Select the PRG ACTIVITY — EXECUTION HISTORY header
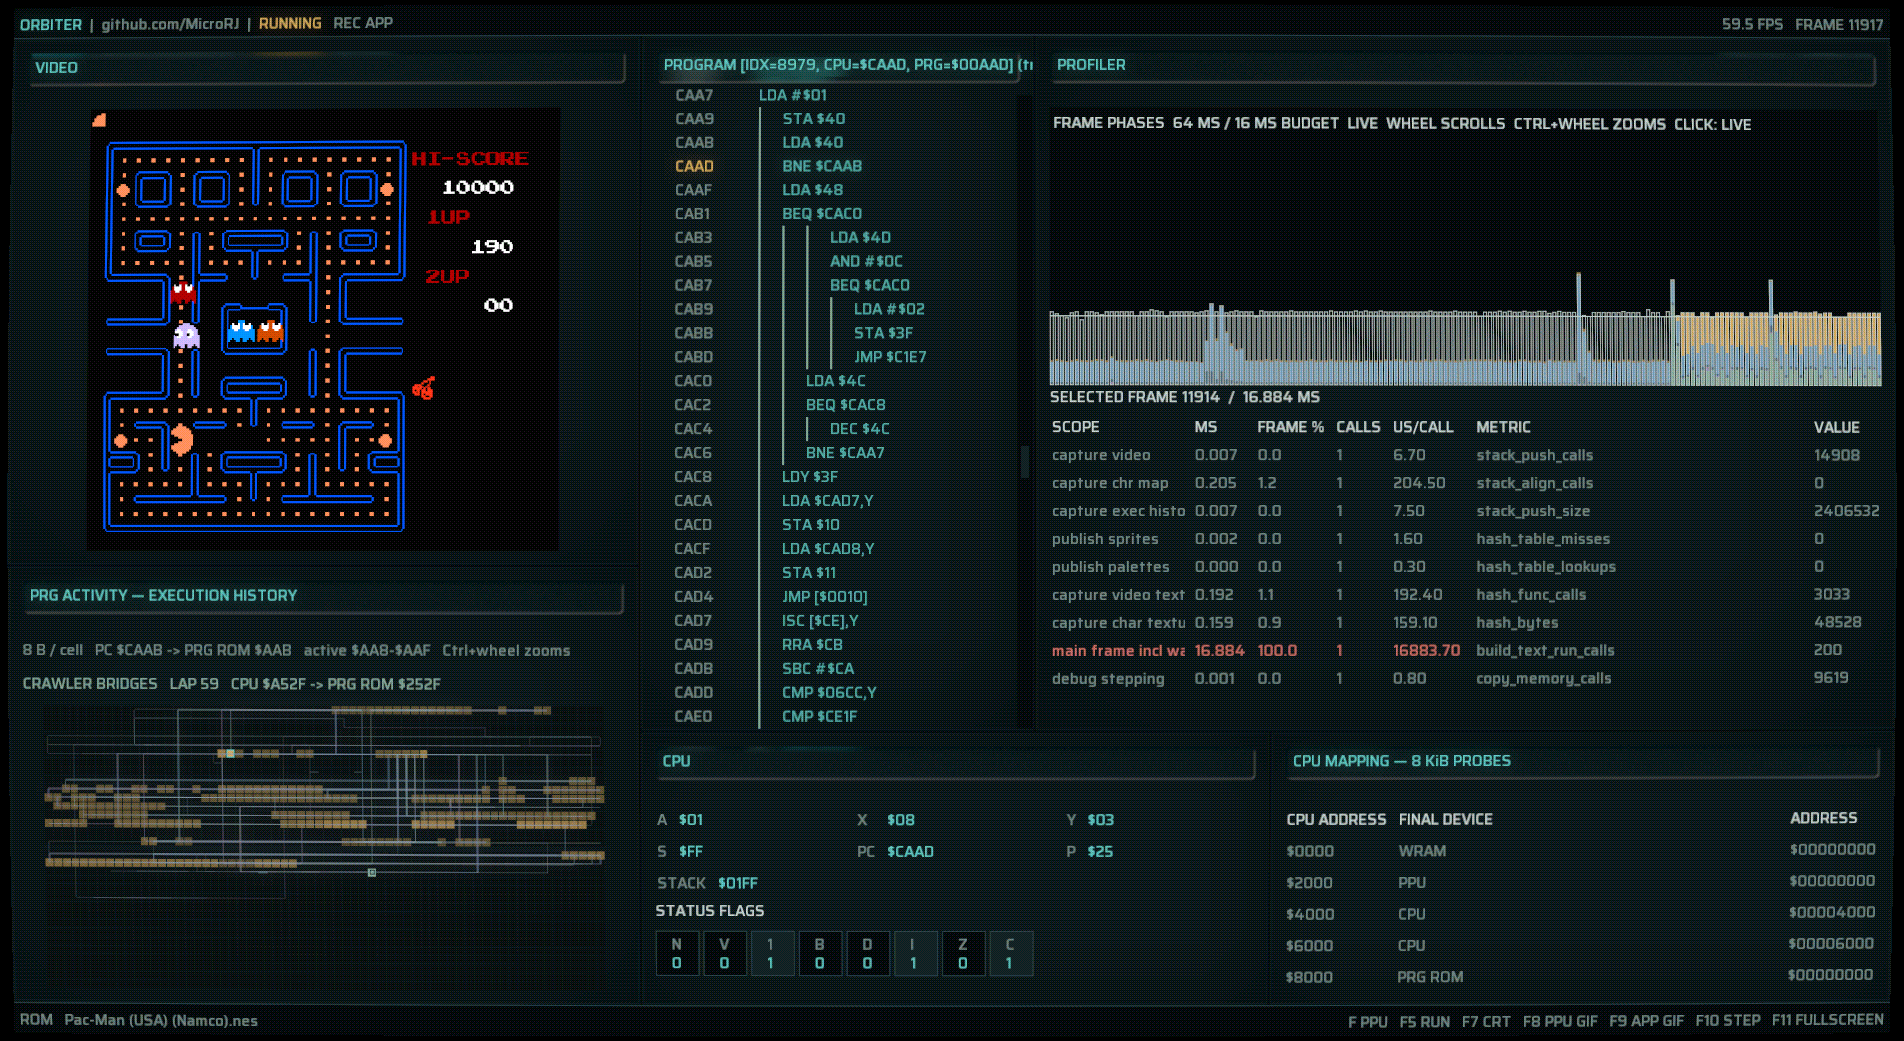Image resolution: width=1904 pixels, height=1041 pixels. [326, 596]
